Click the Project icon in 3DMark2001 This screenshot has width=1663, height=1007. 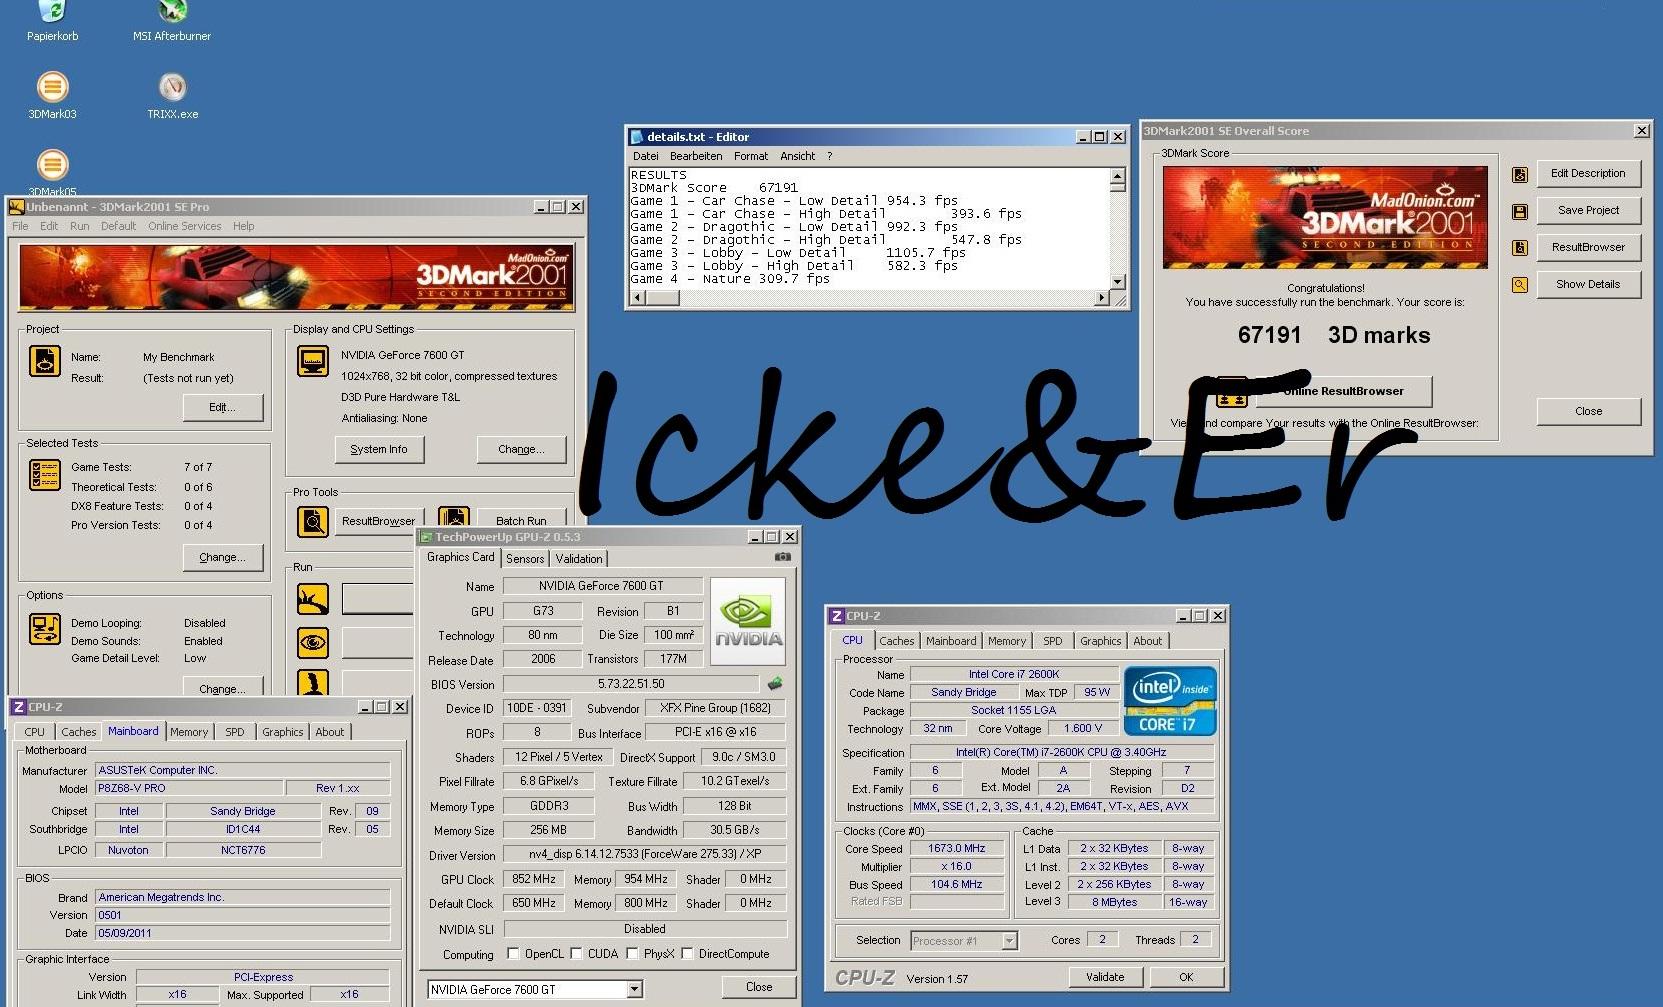(44, 361)
